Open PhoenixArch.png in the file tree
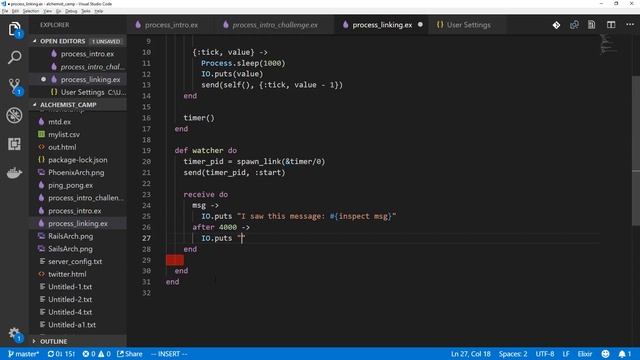The width and height of the screenshot is (640, 360). [x=78, y=173]
